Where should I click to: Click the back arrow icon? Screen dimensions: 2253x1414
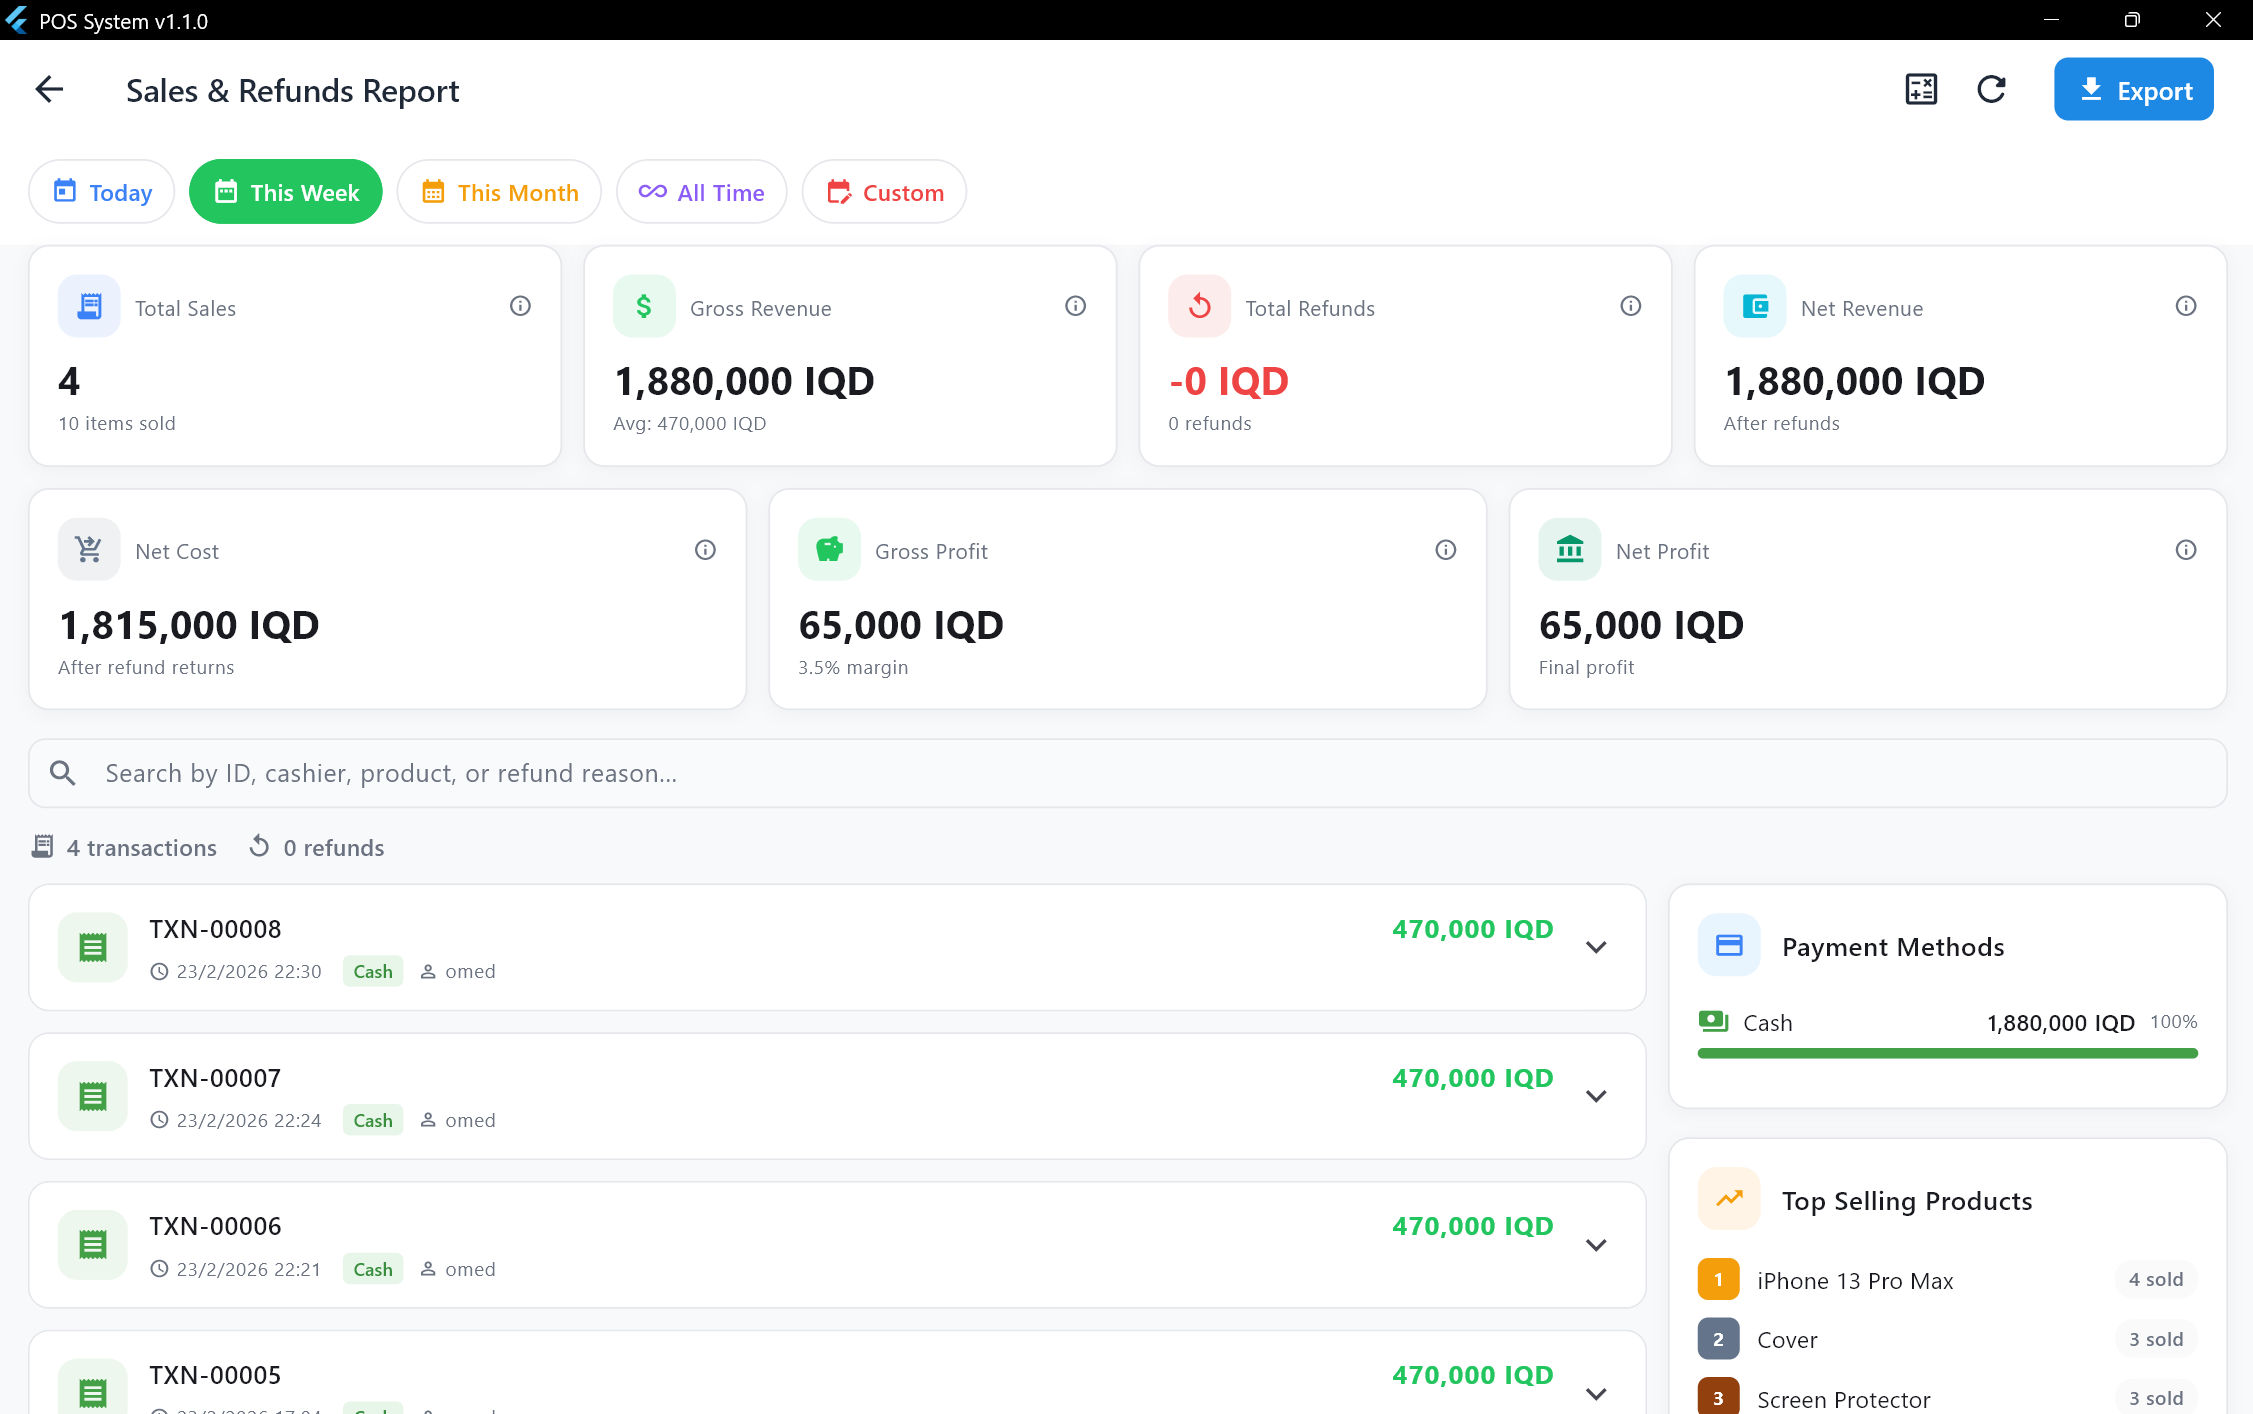pyautogui.click(x=49, y=90)
